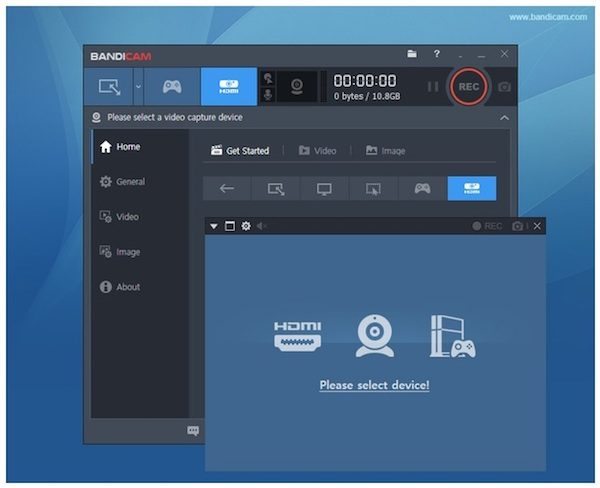Select game recording mode in top toolbar
Viewport: 600px width, 488px height.
[172, 87]
